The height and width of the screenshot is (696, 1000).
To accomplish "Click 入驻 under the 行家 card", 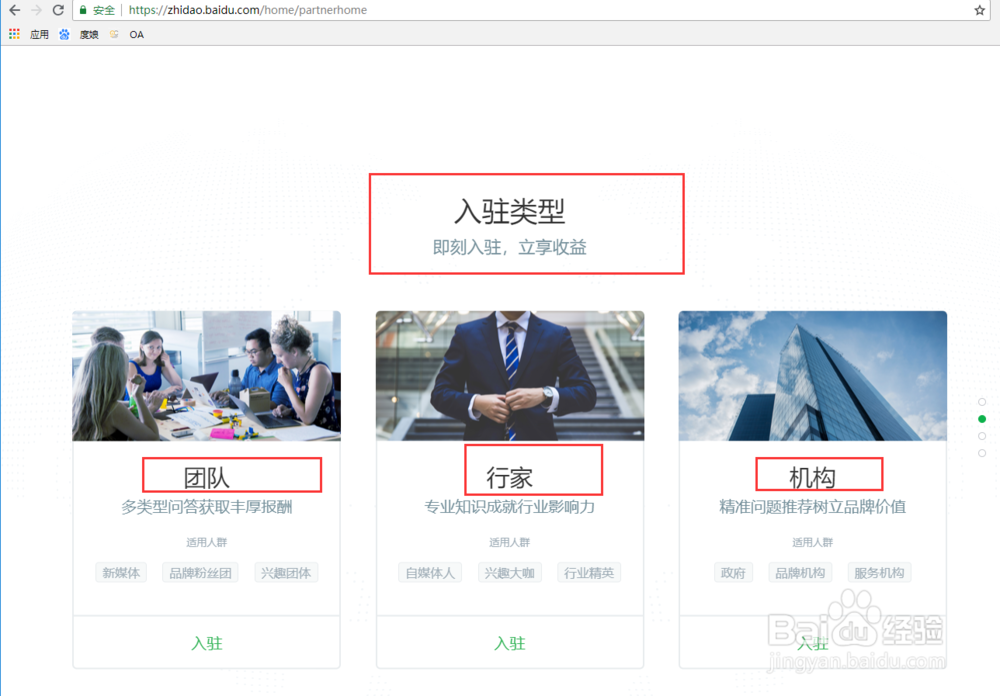I will click(x=510, y=643).
